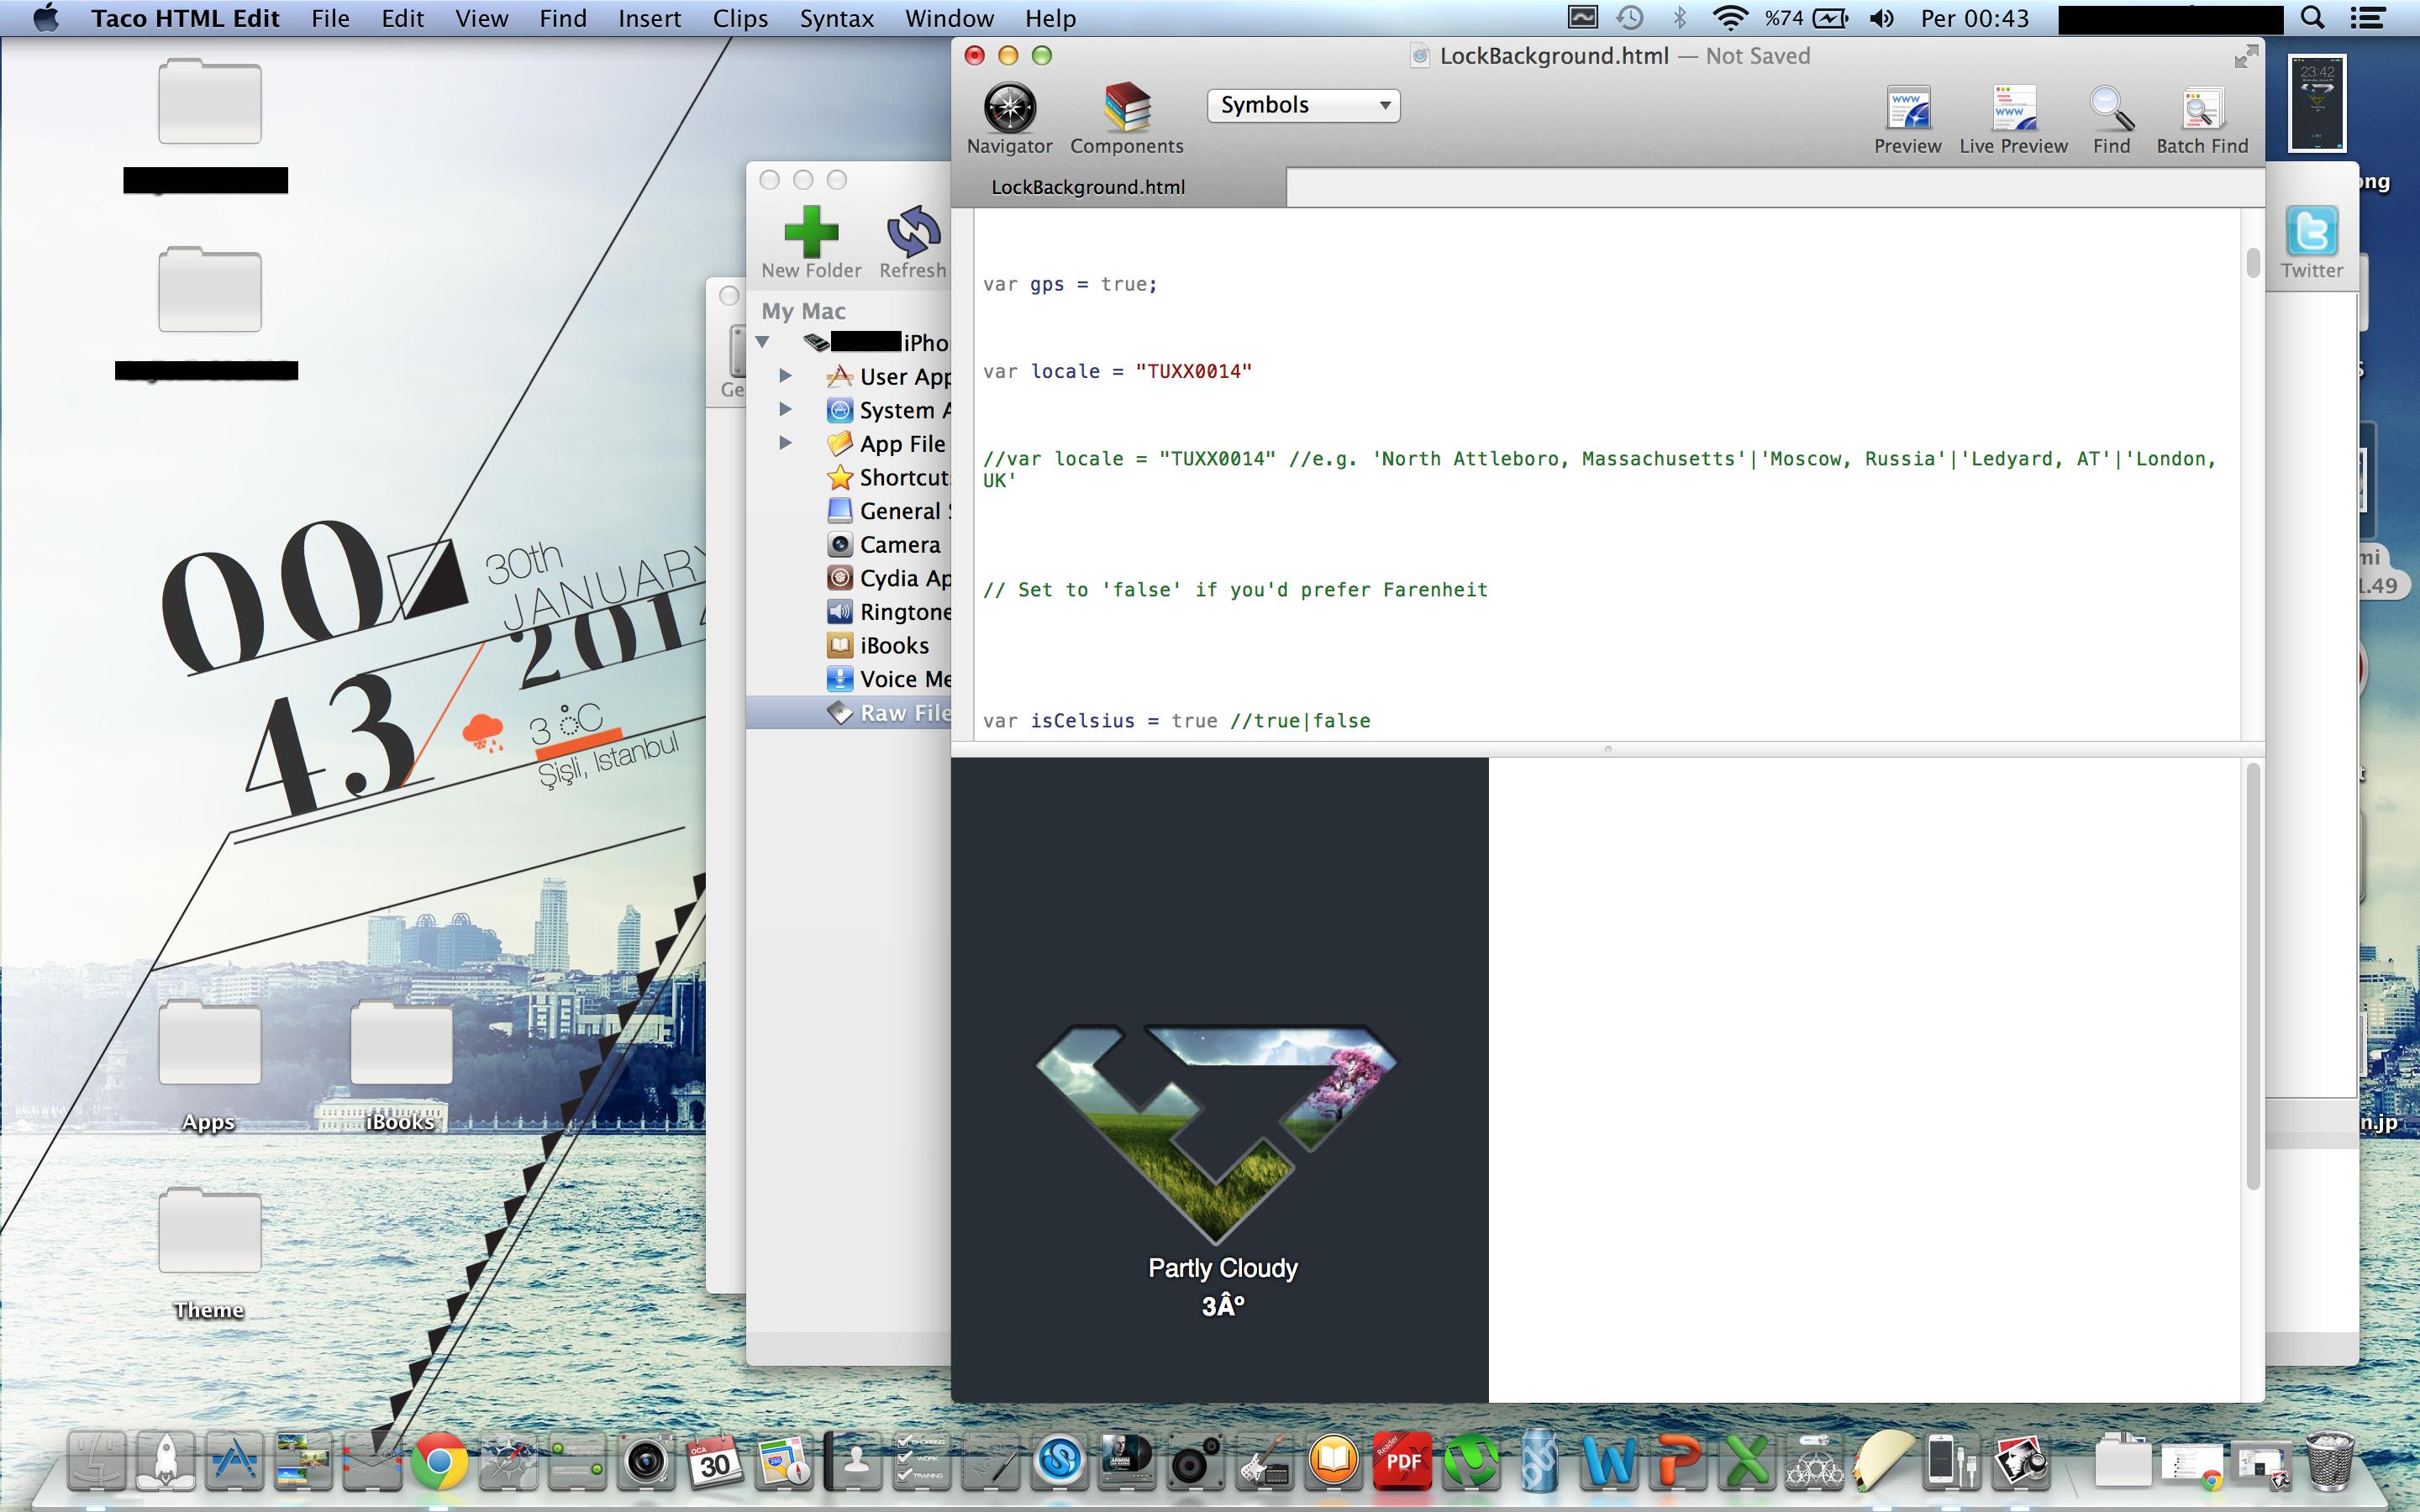Open PDF Reader from the Dock
This screenshot has width=2420, height=1512.
(1402, 1462)
